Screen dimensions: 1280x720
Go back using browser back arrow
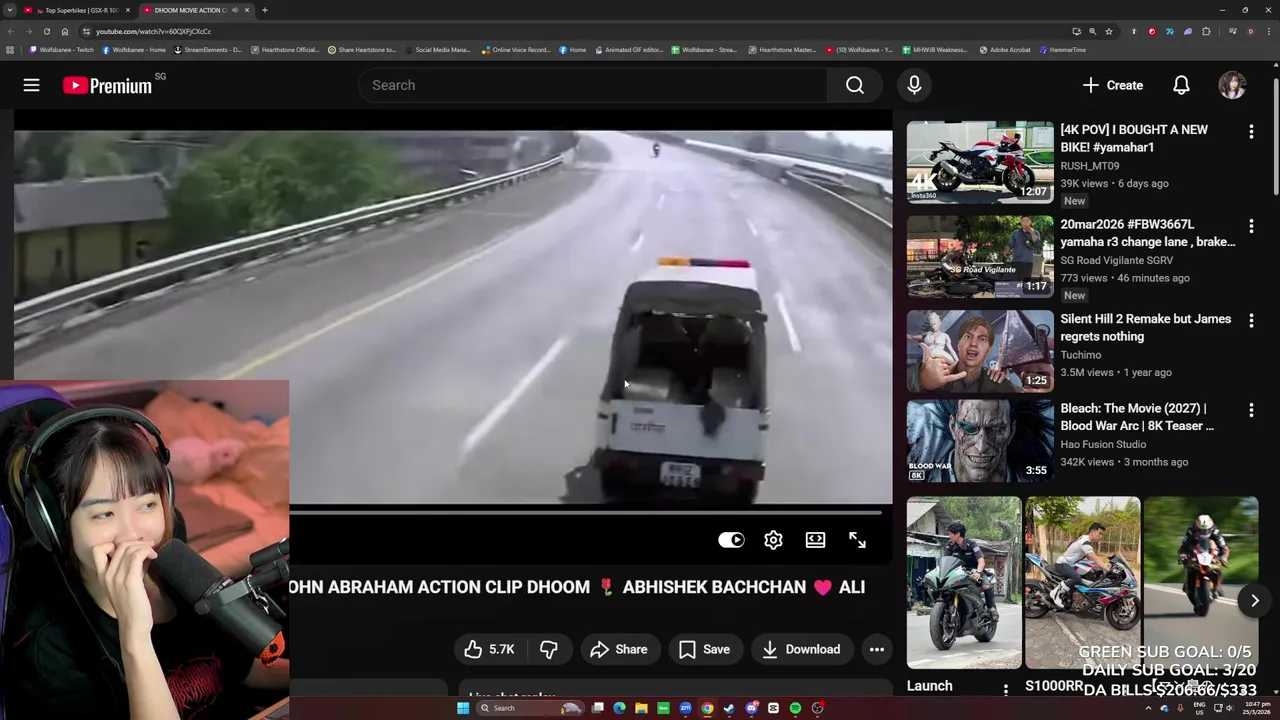click(10, 31)
